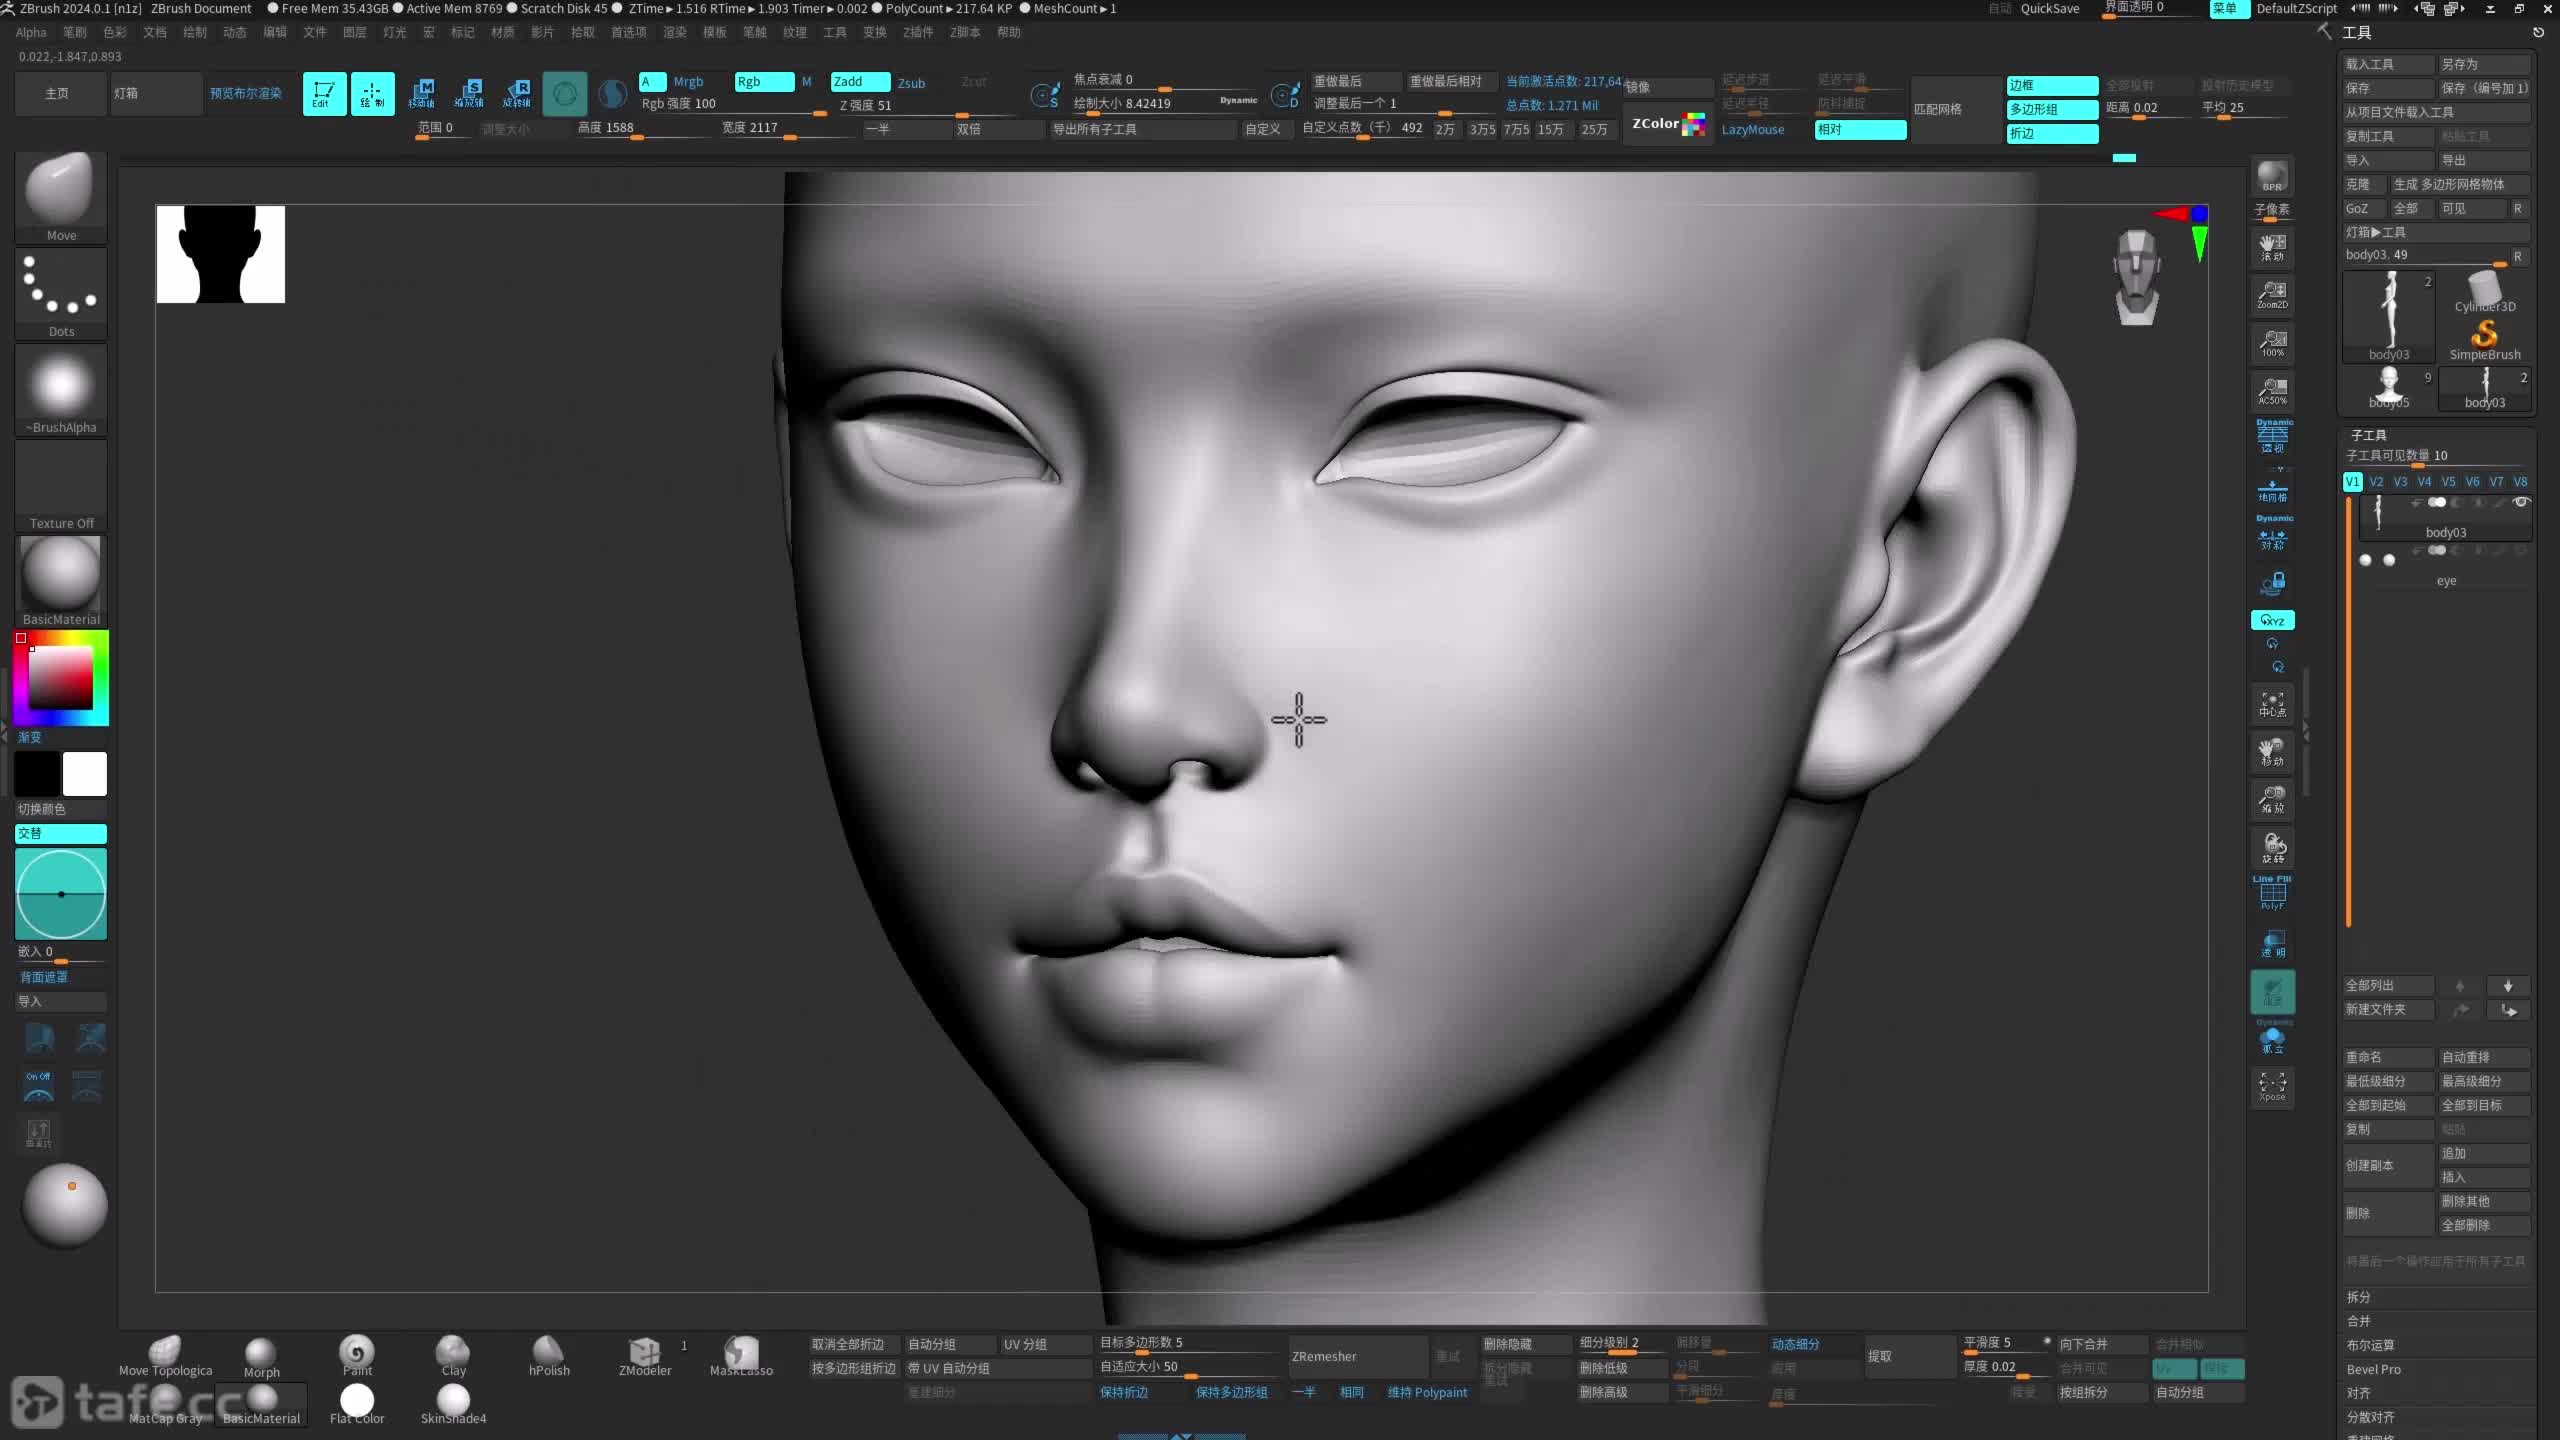The width and height of the screenshot is (2560, 1440).
Task: Click the GoZ button
Action: coord(2364,208)
